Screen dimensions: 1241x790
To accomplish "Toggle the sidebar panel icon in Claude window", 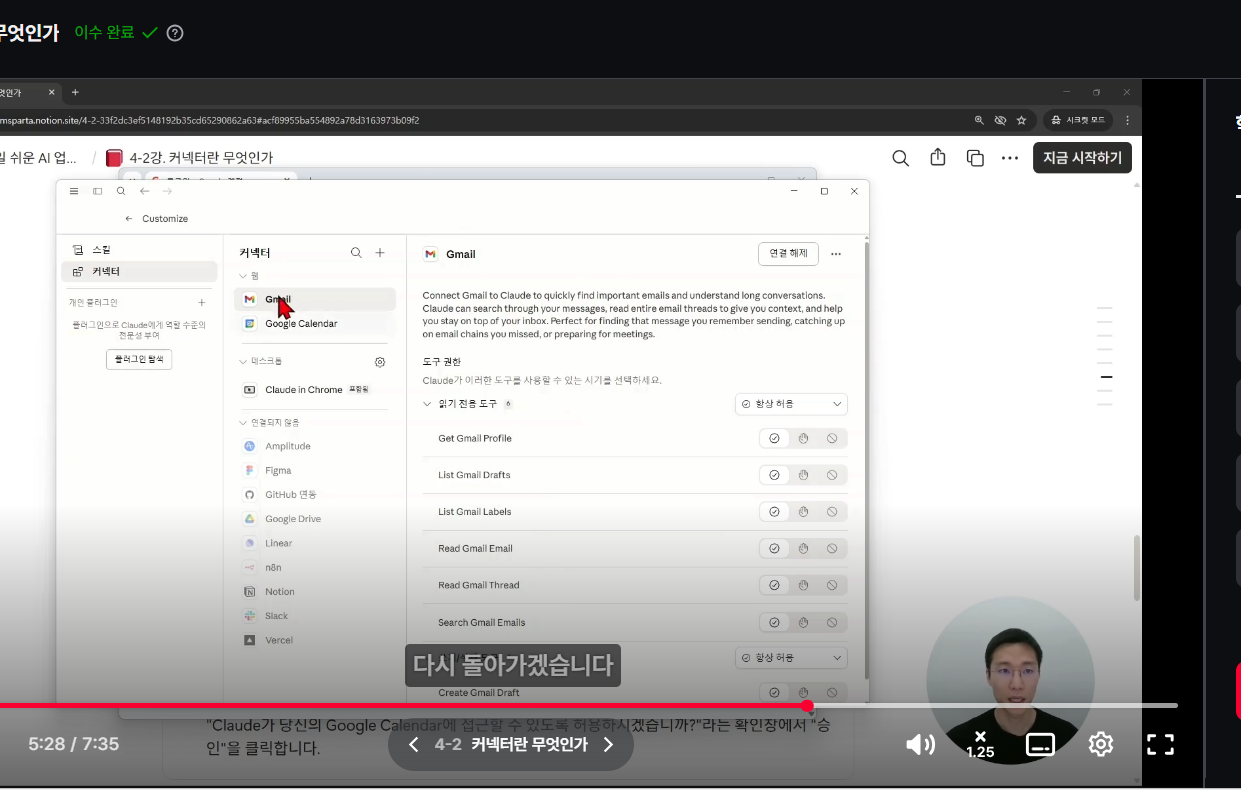I will pyautogui.click(x=97, y=191).
